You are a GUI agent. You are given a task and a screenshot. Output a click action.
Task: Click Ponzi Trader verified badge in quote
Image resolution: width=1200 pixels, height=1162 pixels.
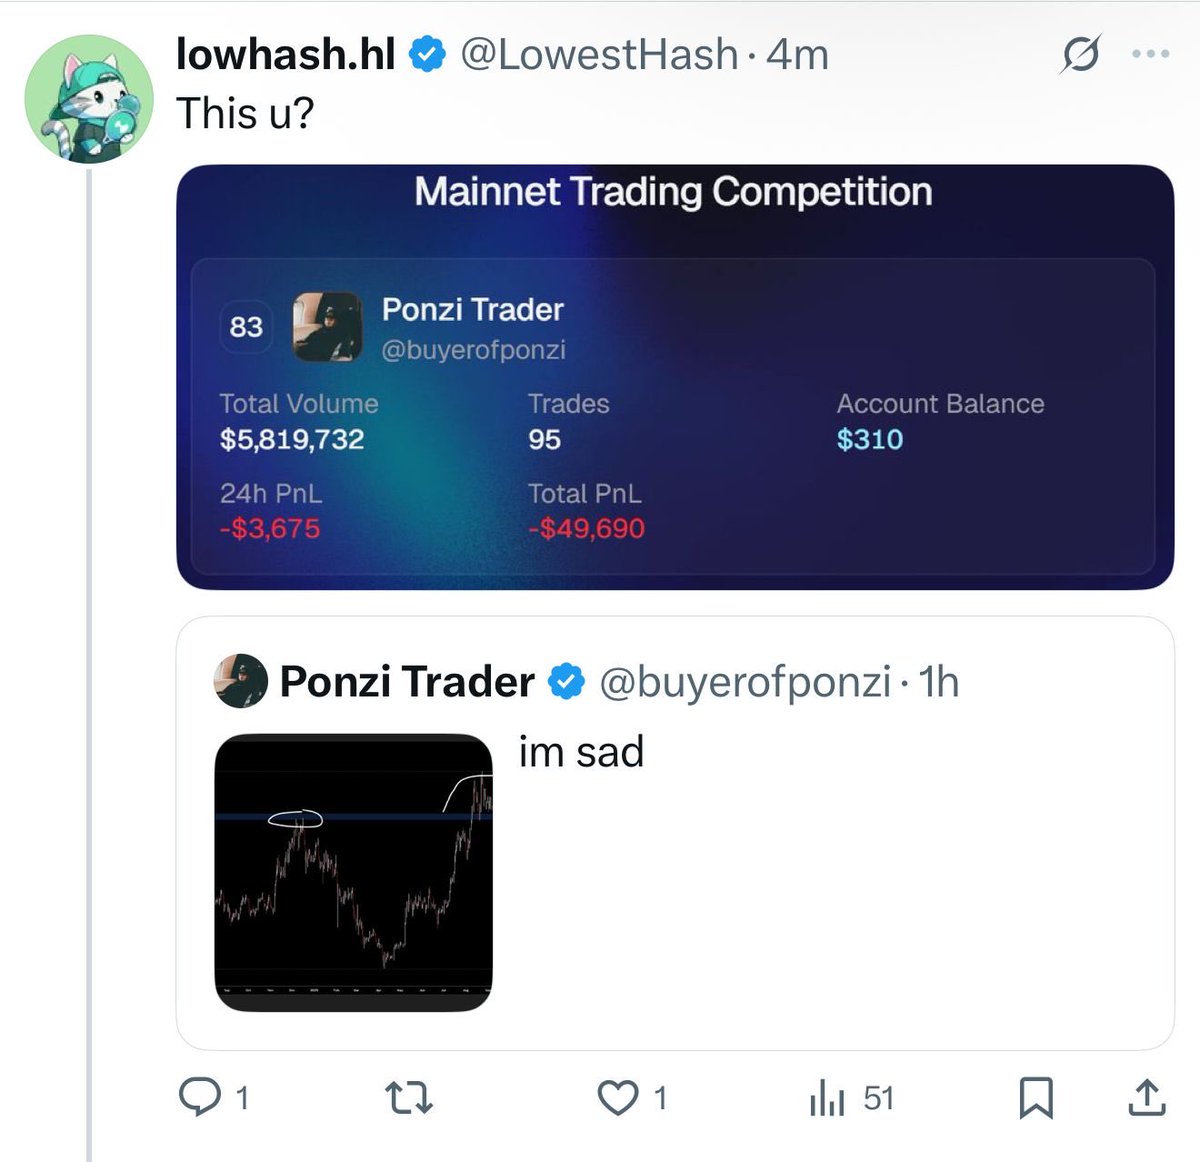coord(567,682)
